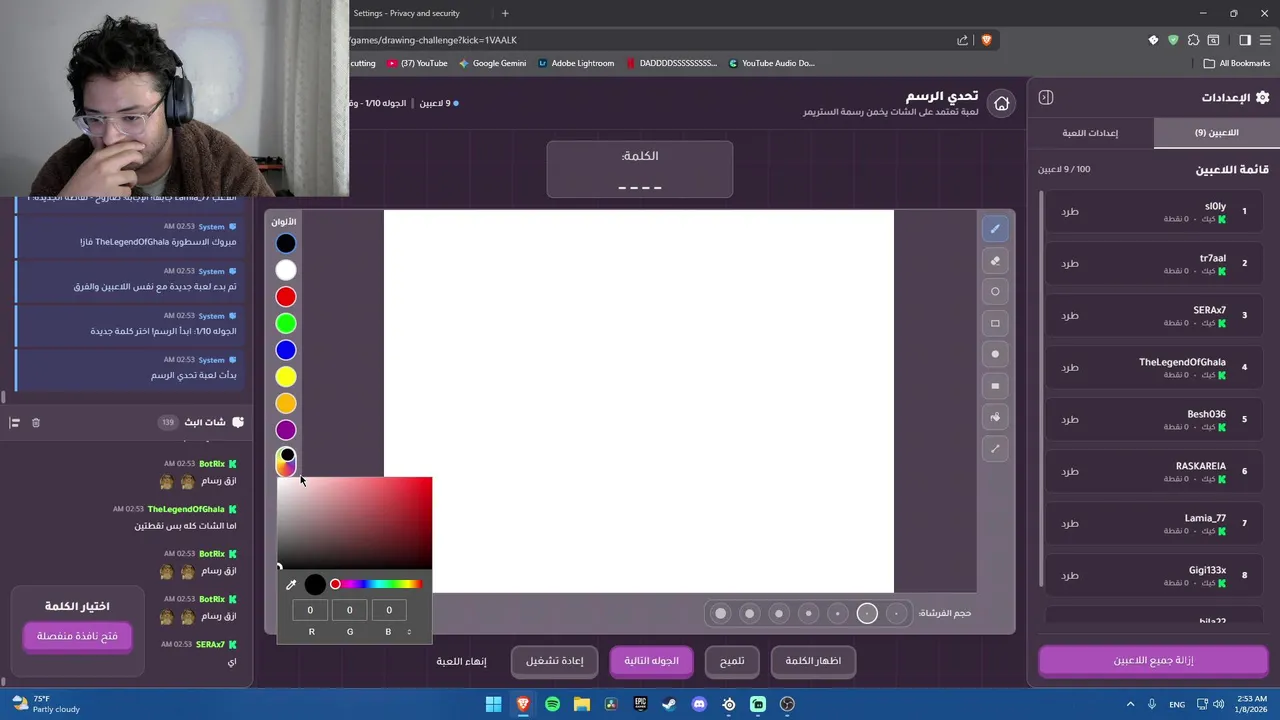Select the hollow rectangle shape tool
Viewport: 1280px width, 720px height.
[x=995, y=323]
